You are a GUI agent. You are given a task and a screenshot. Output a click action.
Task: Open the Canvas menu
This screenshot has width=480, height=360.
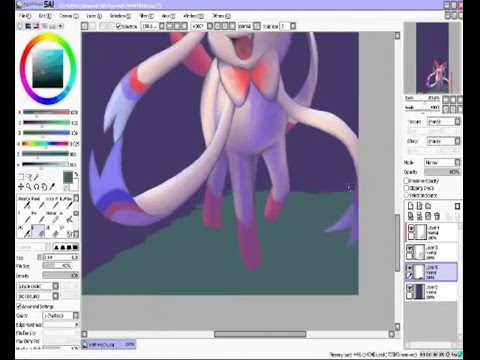tap(69, 16)
